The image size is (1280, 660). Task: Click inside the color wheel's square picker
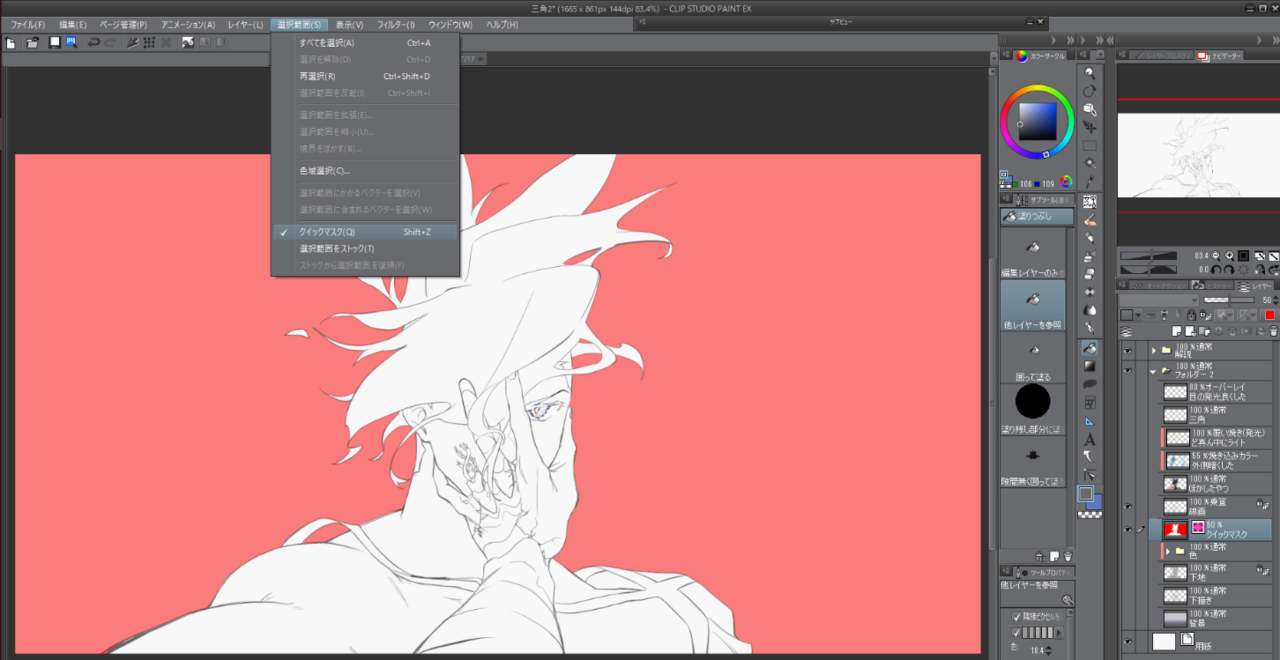point(1037,121)
